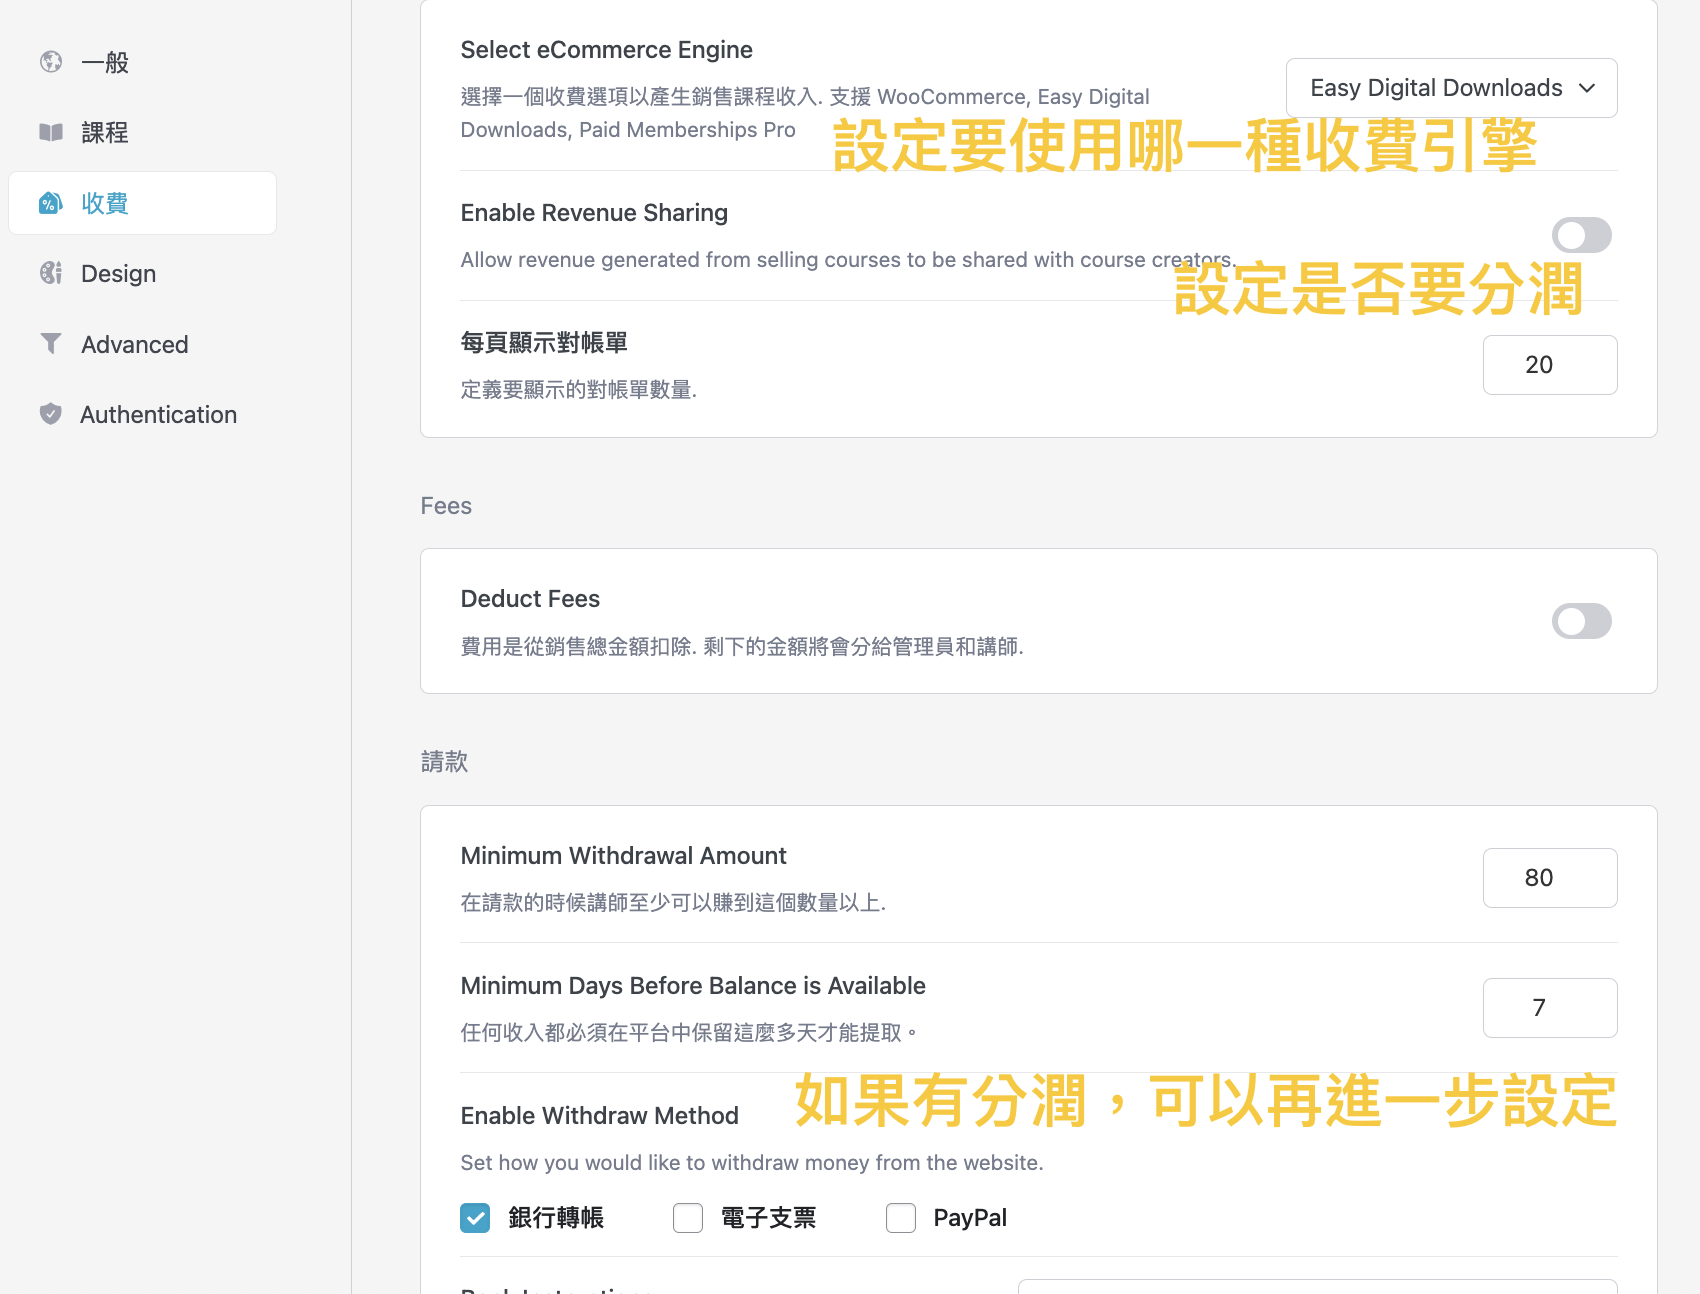Select Authentication in the sidebar
Viewport: 1700px width, 1294px height.
pos(158,414)
